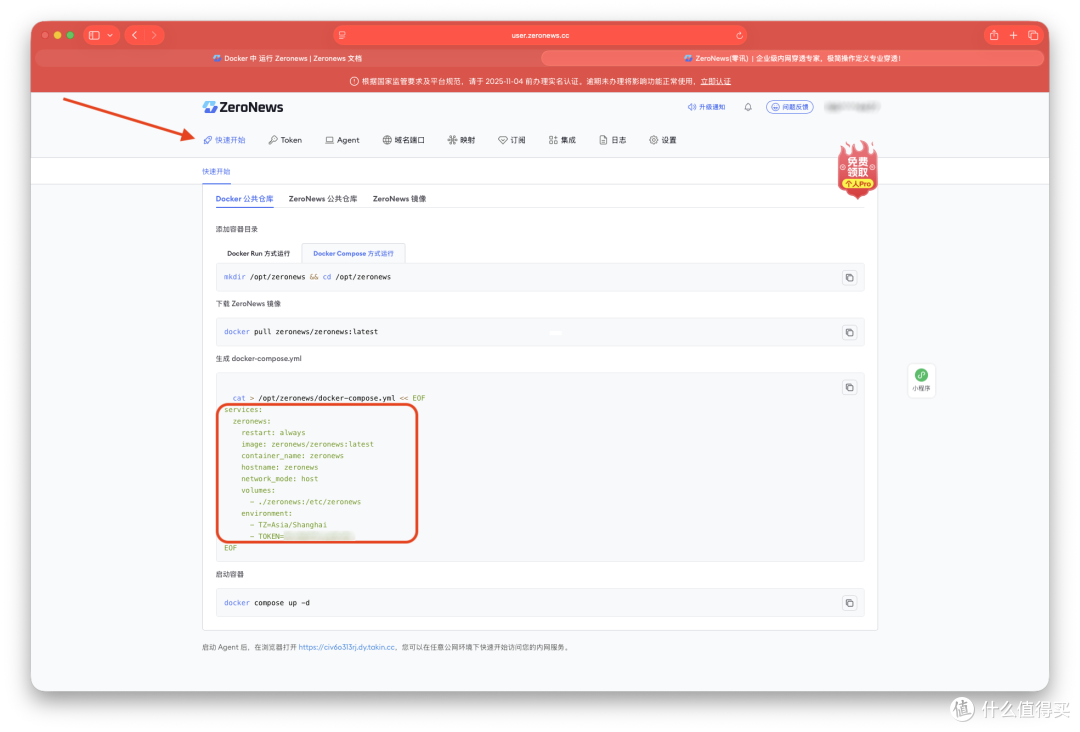Screen dimensions: 1080x732
Task: Open the Agent menu item
Action: (342, 140)
